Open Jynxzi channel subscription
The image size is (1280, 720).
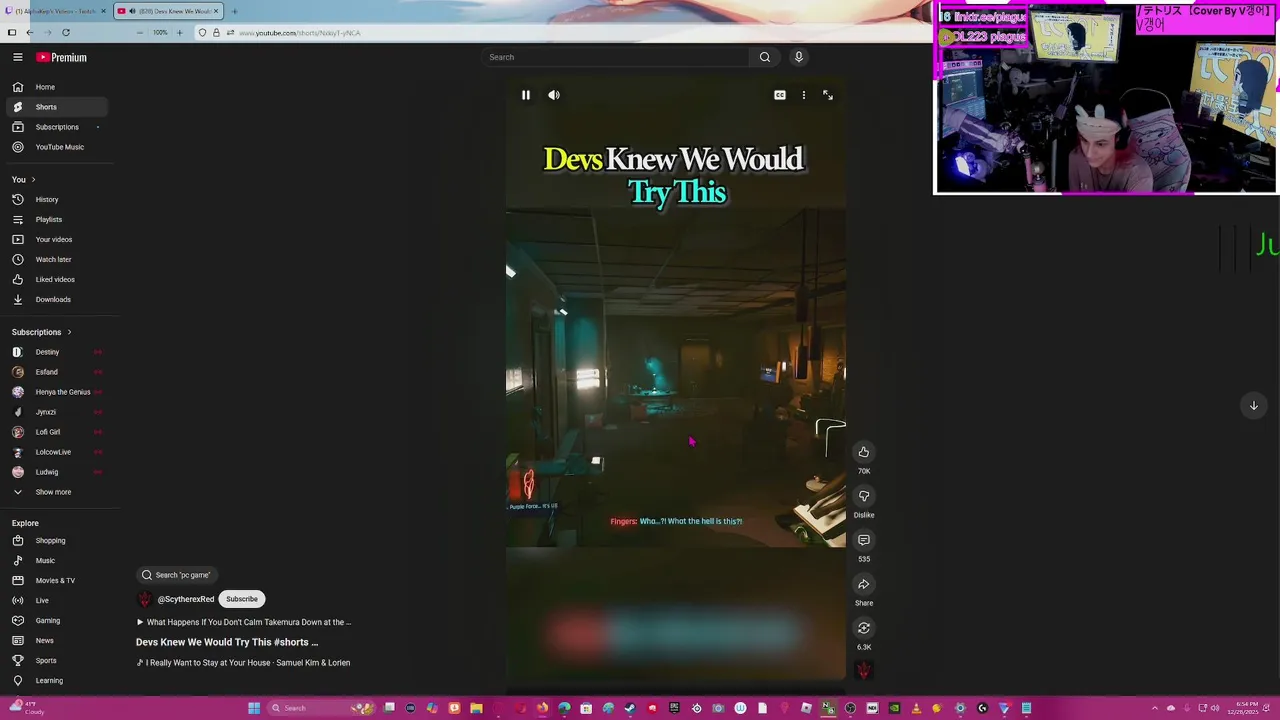pyautogui.click(x=59, y=412)
